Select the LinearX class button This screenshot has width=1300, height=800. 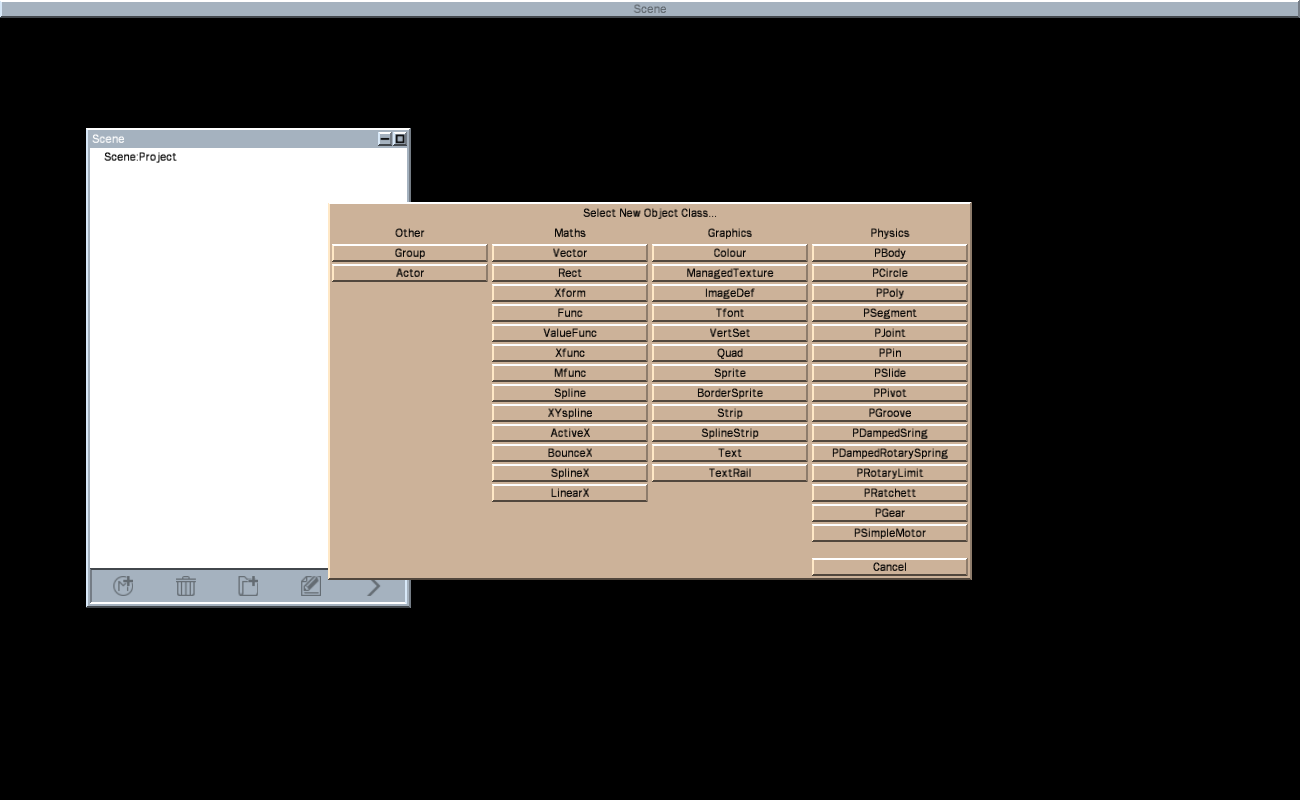[x=569, y=493]
